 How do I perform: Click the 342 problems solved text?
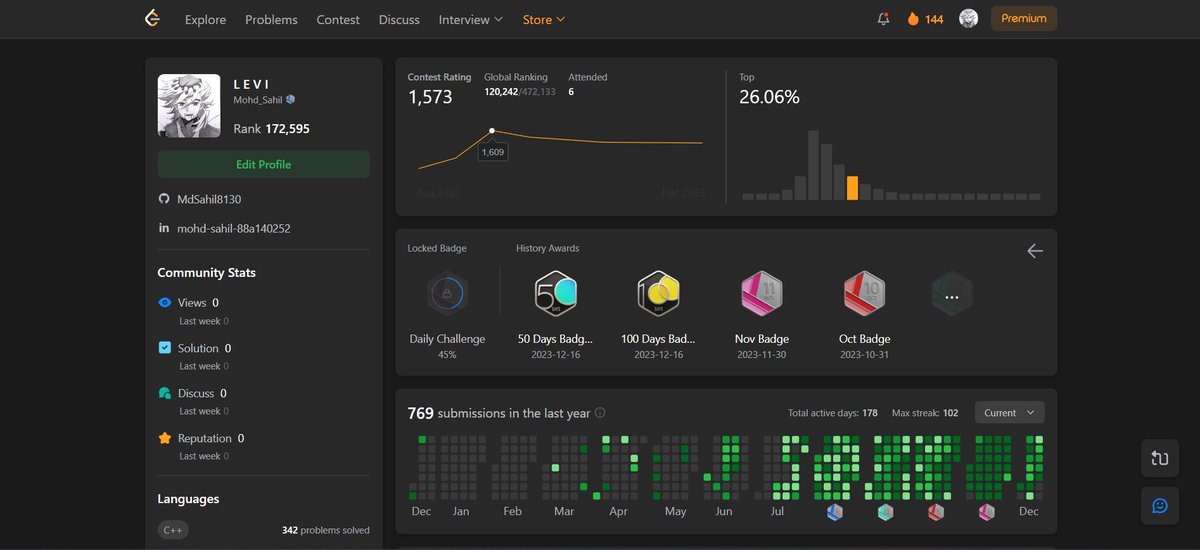[x=326, y=530]
